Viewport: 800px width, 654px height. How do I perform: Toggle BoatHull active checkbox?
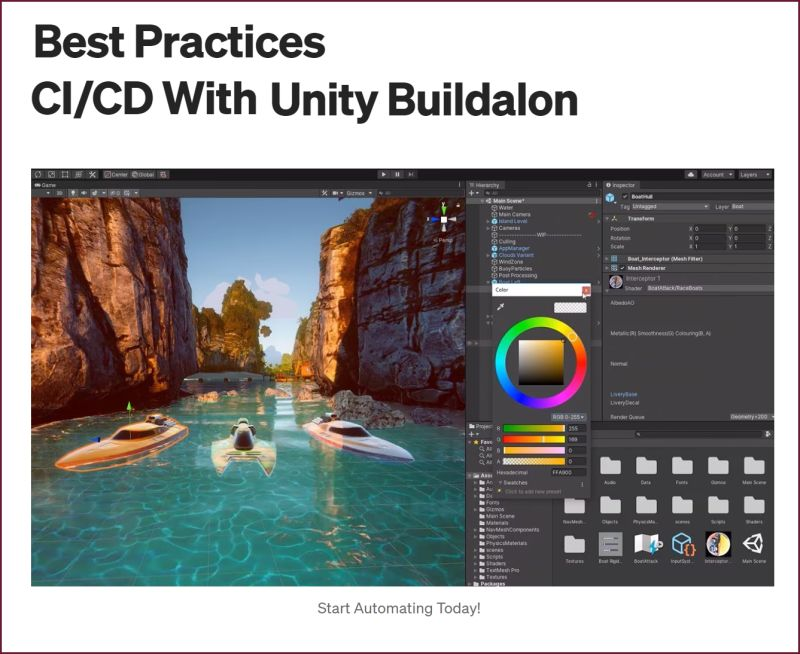(625, 196)
